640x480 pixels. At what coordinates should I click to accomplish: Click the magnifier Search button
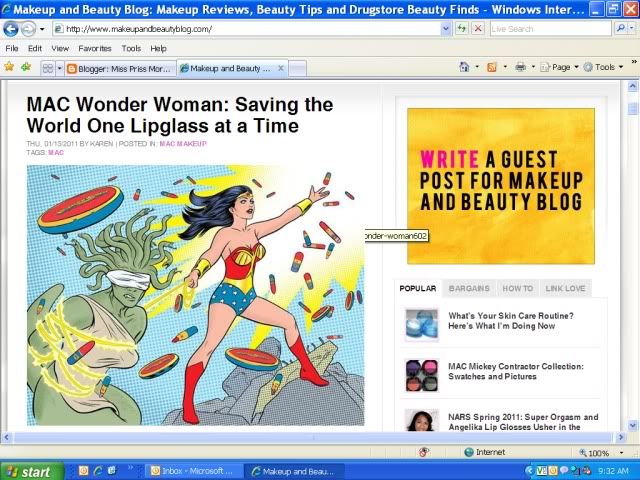point(620,29)
